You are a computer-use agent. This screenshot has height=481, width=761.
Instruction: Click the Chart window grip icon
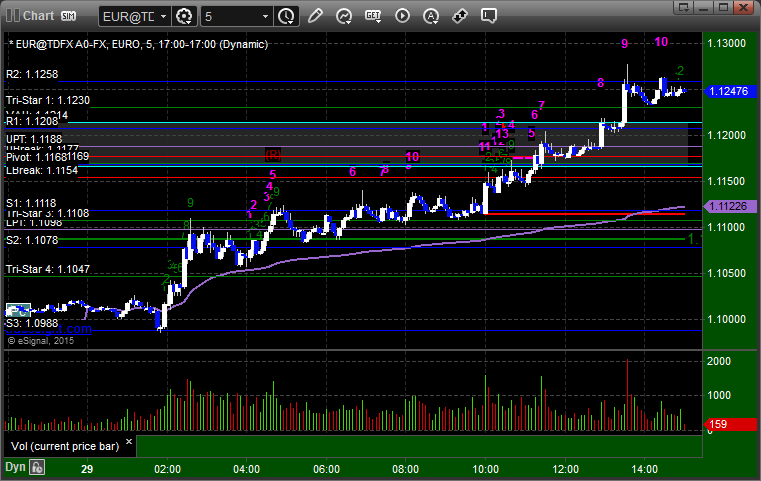pos(13,16)
